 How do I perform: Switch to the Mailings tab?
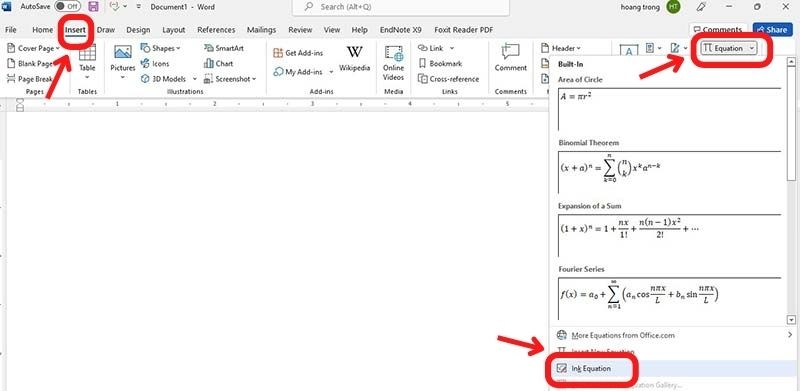(x=261, y=30)
